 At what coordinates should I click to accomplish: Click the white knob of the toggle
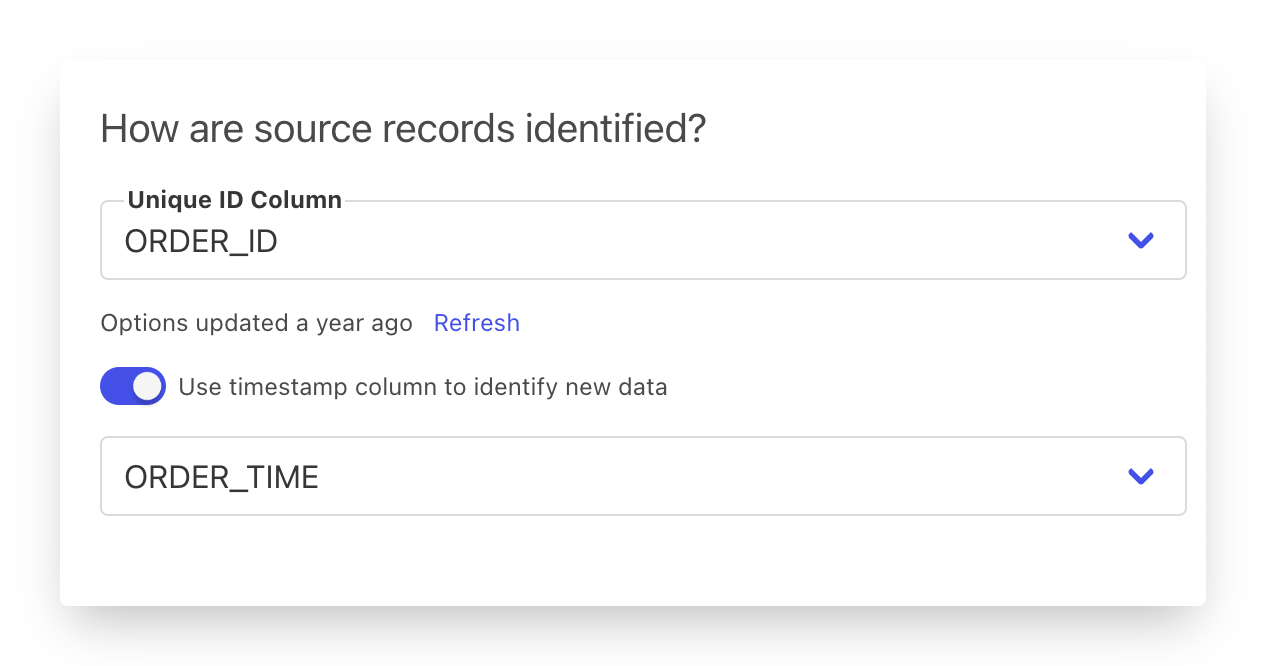tap(148, 386)
